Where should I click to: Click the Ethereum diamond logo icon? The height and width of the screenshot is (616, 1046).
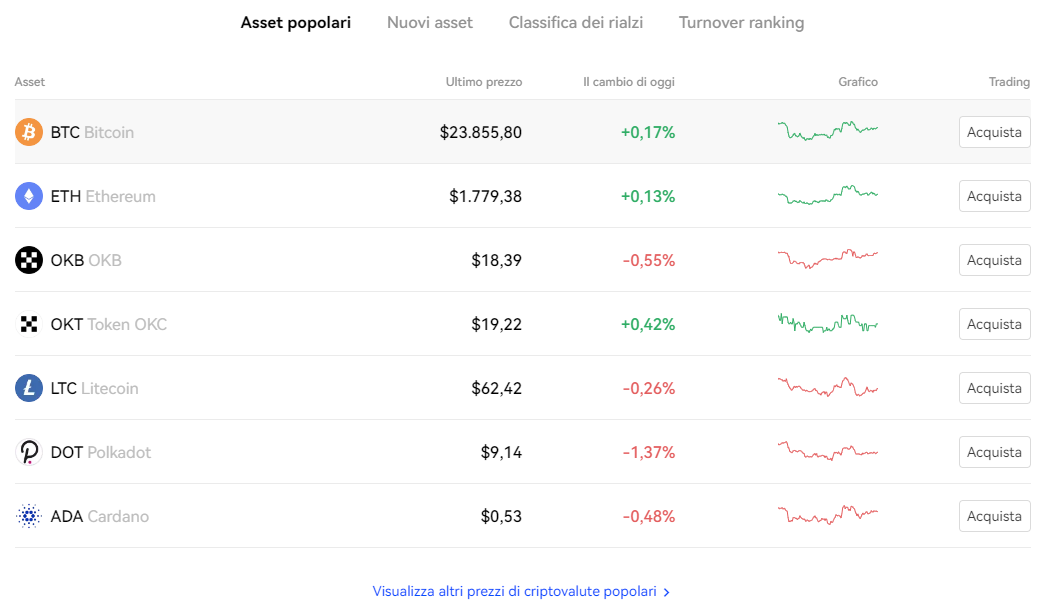point(29,196)
